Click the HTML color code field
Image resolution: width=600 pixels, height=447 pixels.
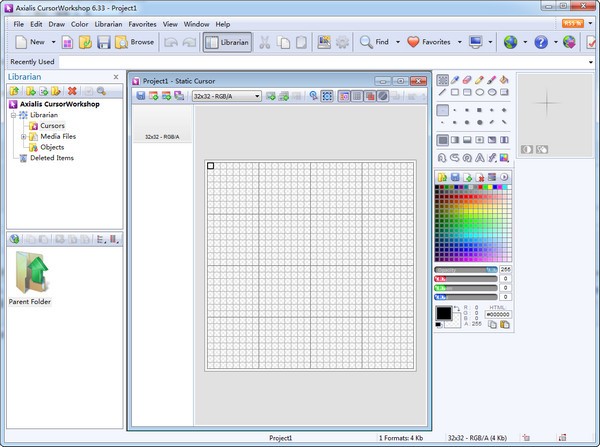pos(498,314)
